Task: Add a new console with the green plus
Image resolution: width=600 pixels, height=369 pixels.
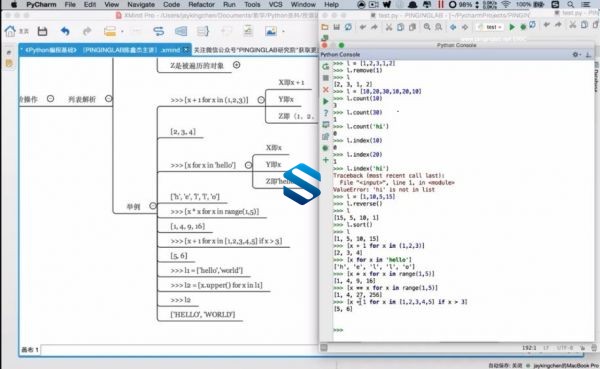Action: [326, 160]
